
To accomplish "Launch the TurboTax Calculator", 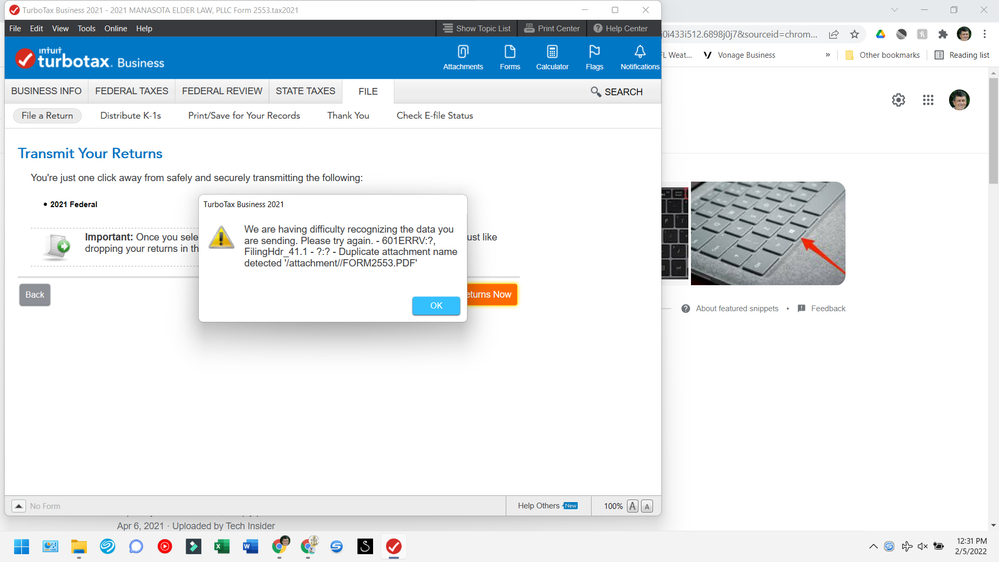I will [x=552, y=57].
